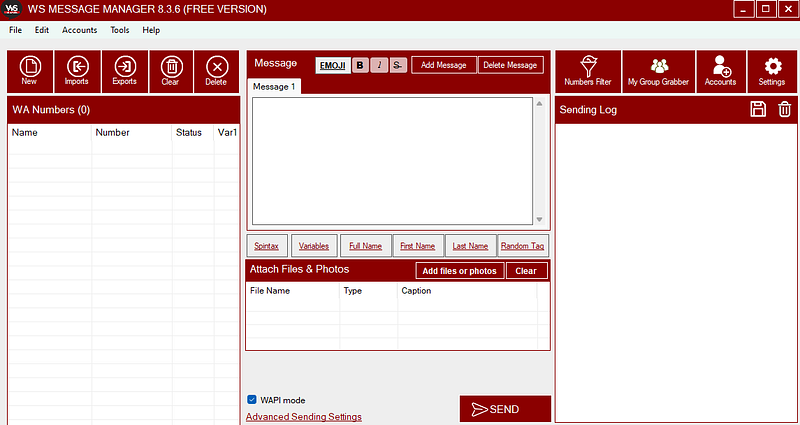Open the Imports icon
The width and height of the screenshot is (800, 425).
click(x=77, y=71)
